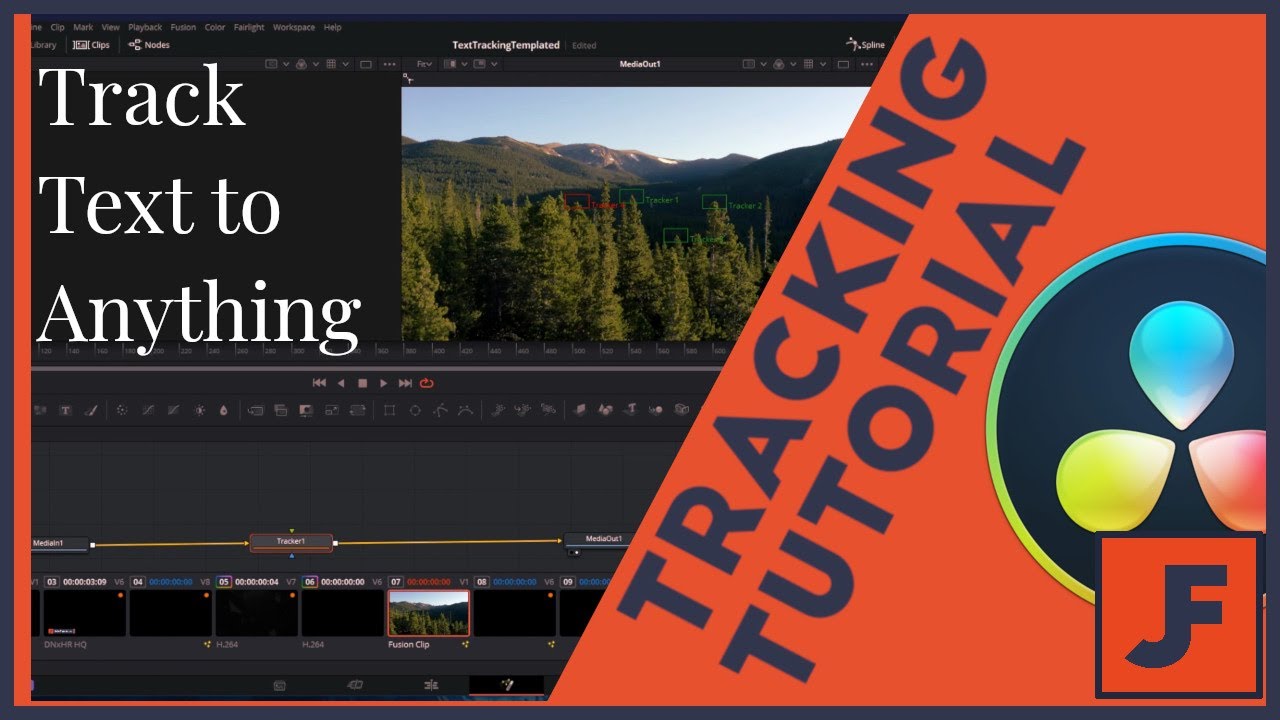
Task: Open the Help menu
Action: coord(333,27)
